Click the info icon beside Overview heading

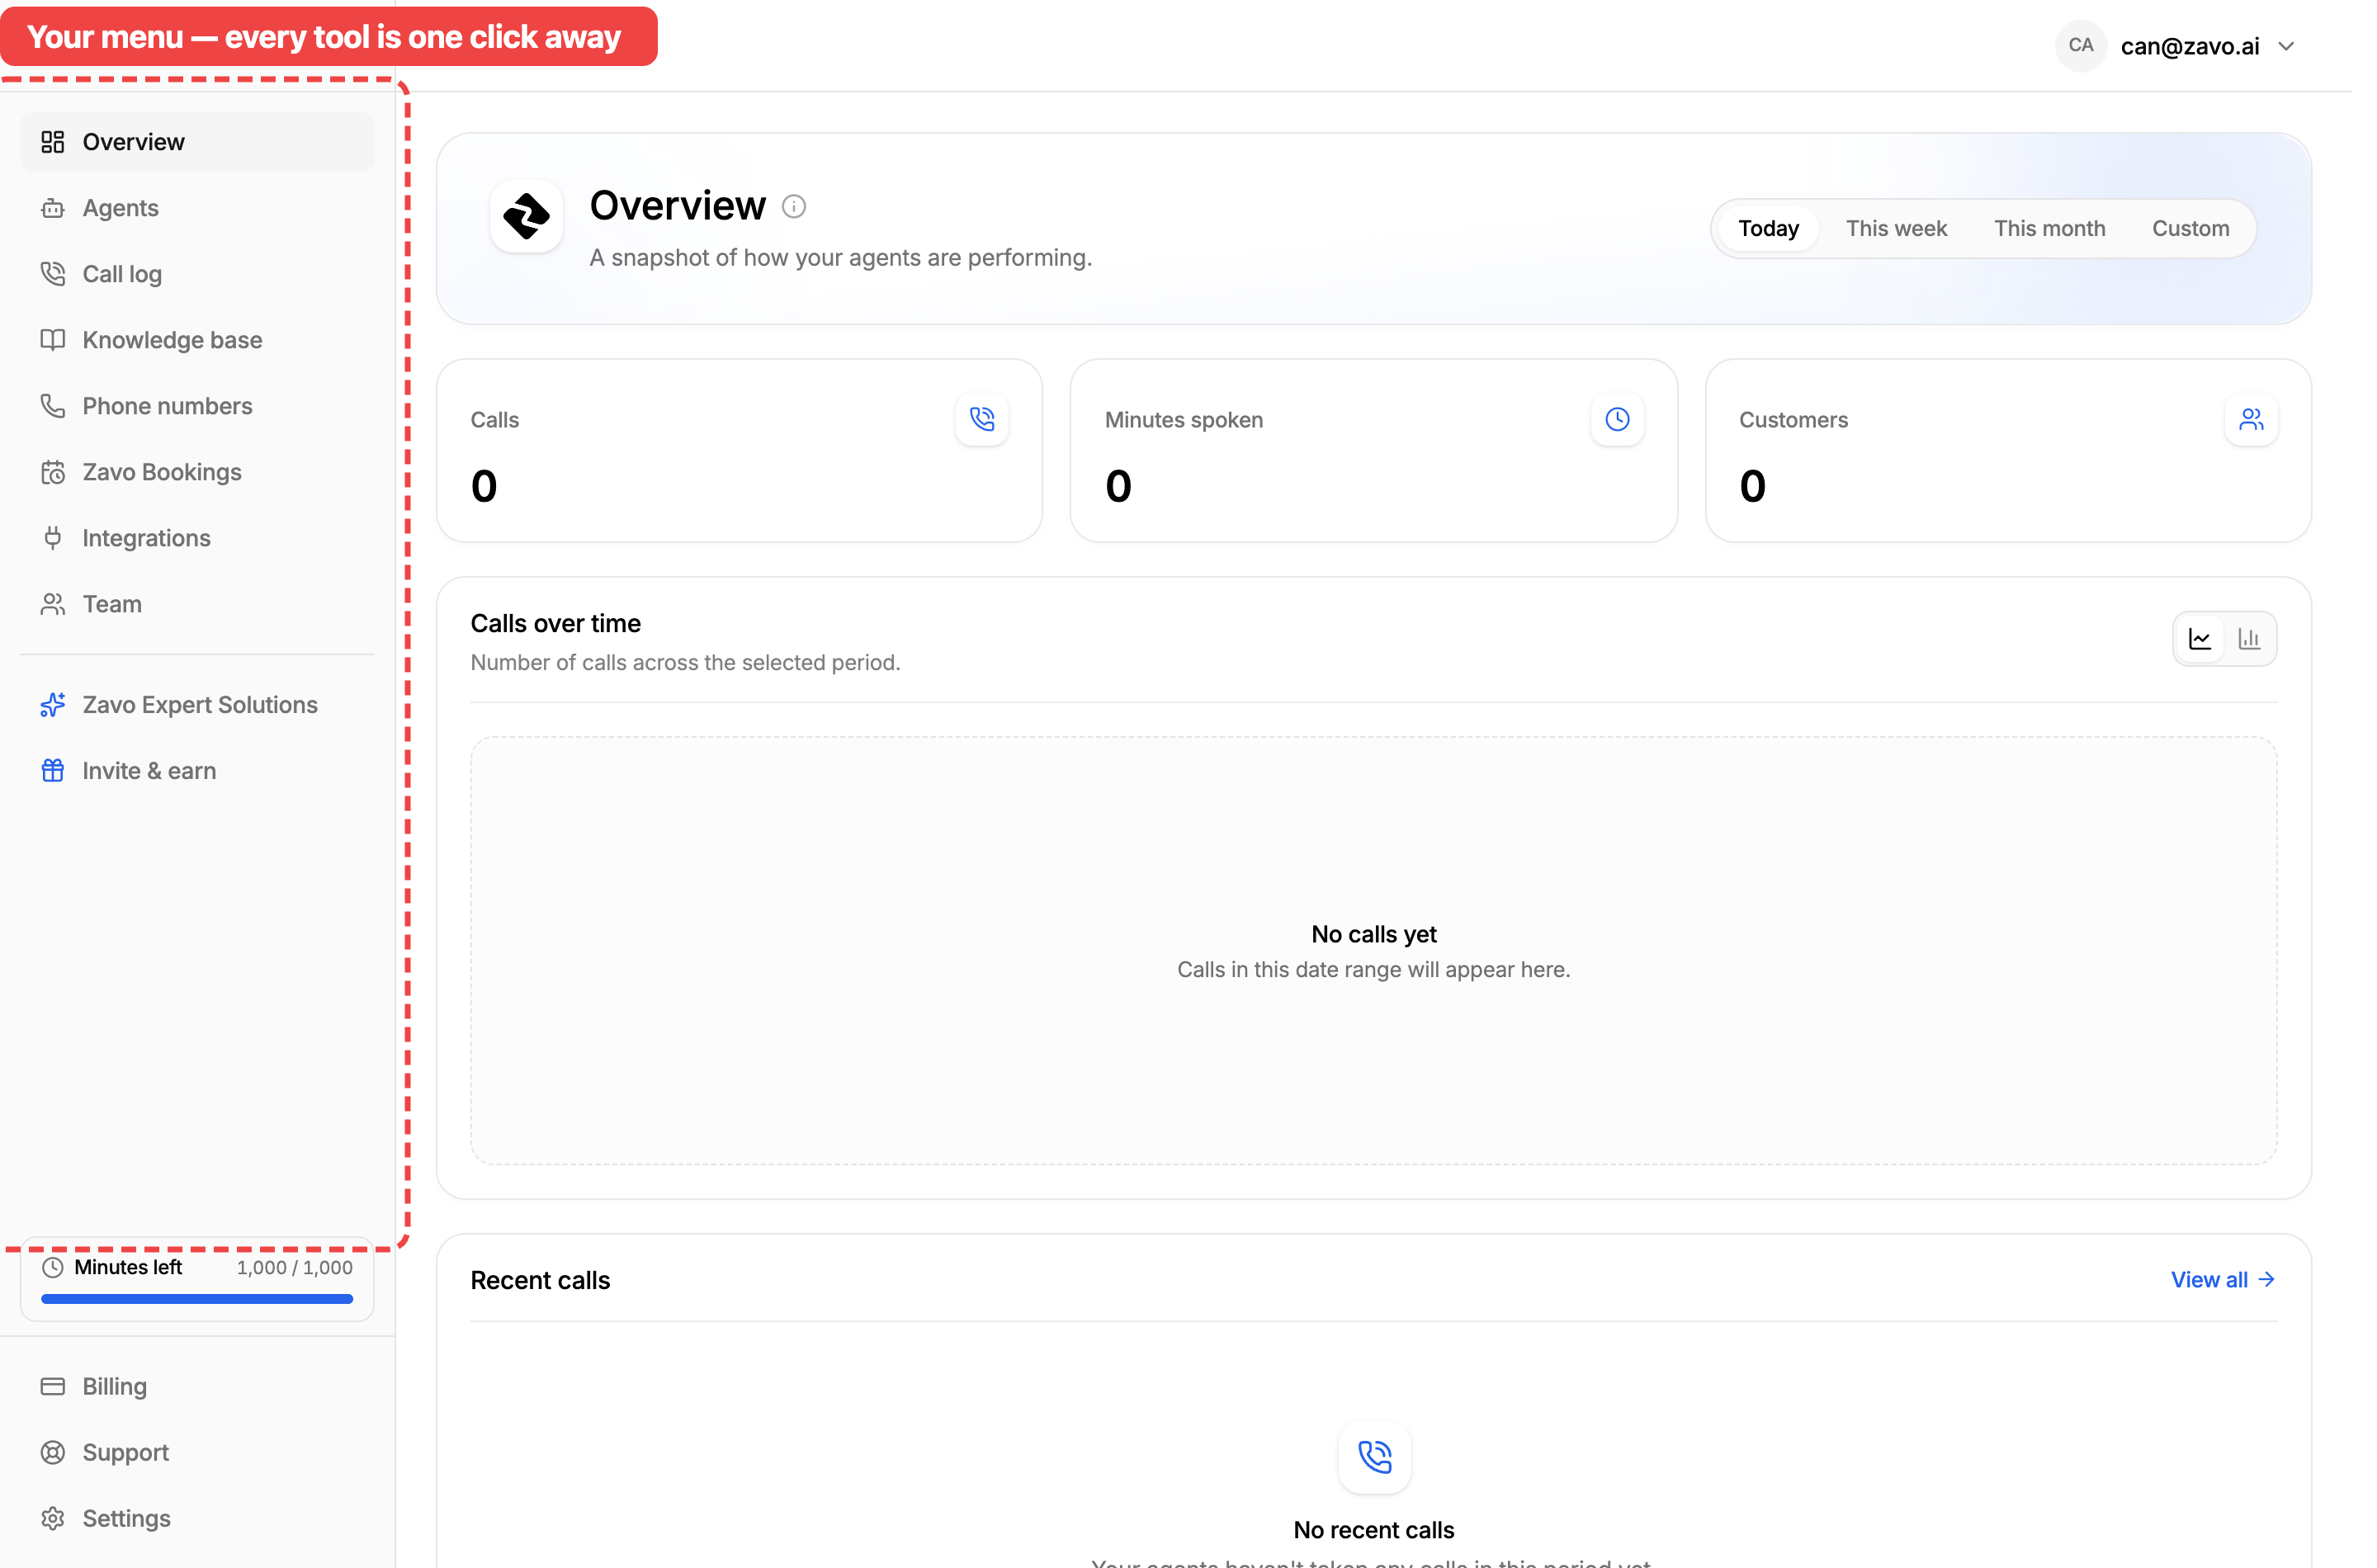[794, 207]
